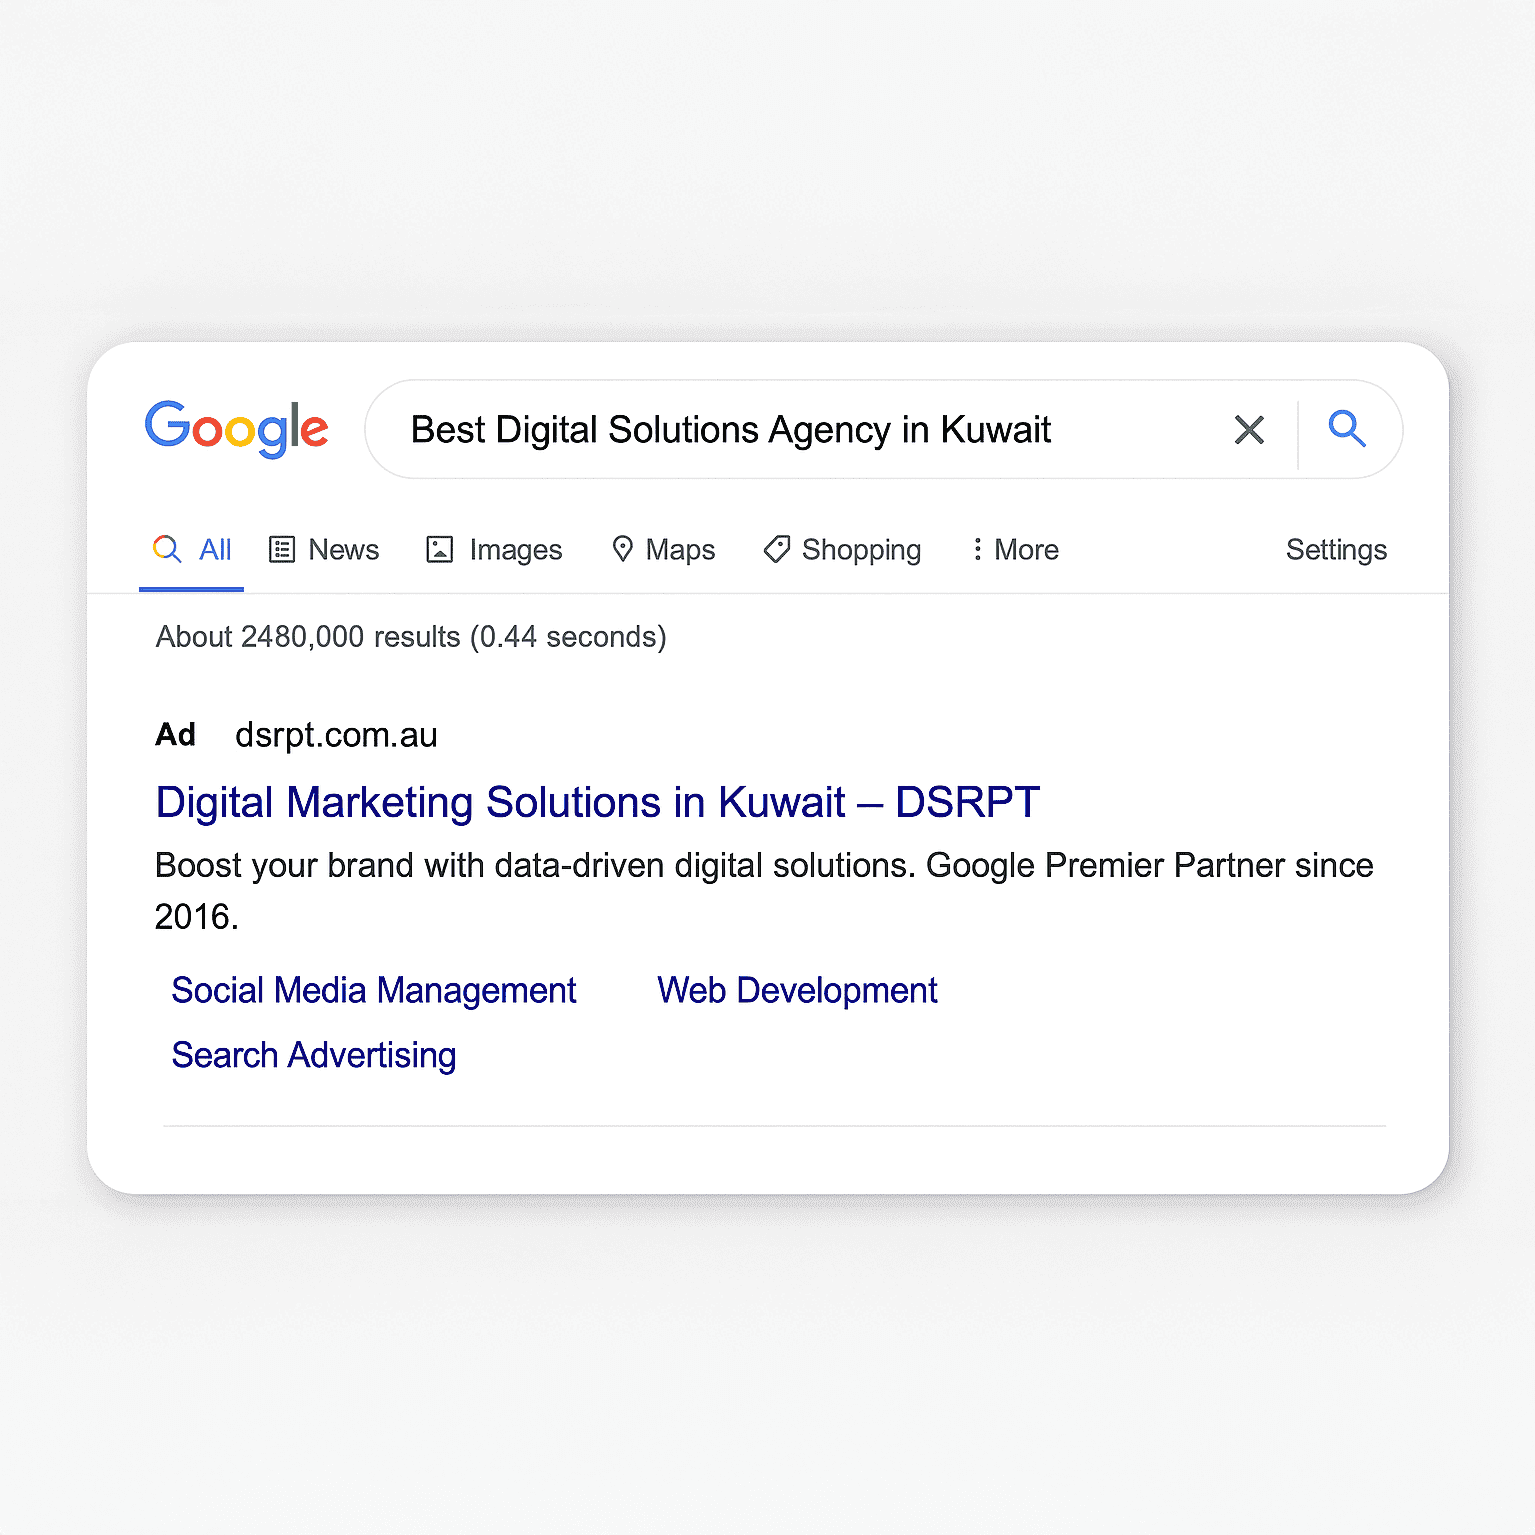The width and height of the screenshot is (1535, 1535).
Task: Open Digital Marketing Solutions in Kuwait – DSRPT ad
Action: point(598,802)
